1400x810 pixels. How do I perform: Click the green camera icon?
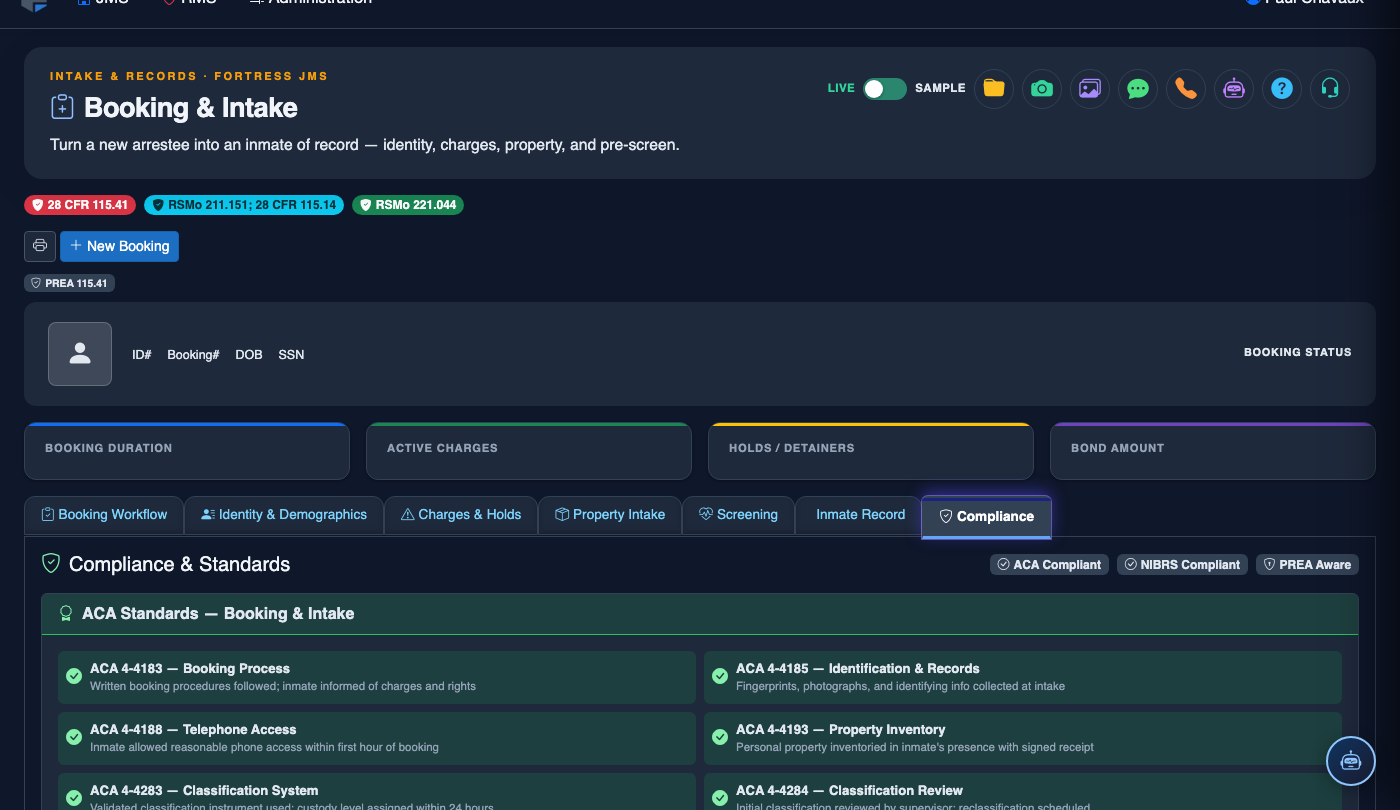[1042, 88]
